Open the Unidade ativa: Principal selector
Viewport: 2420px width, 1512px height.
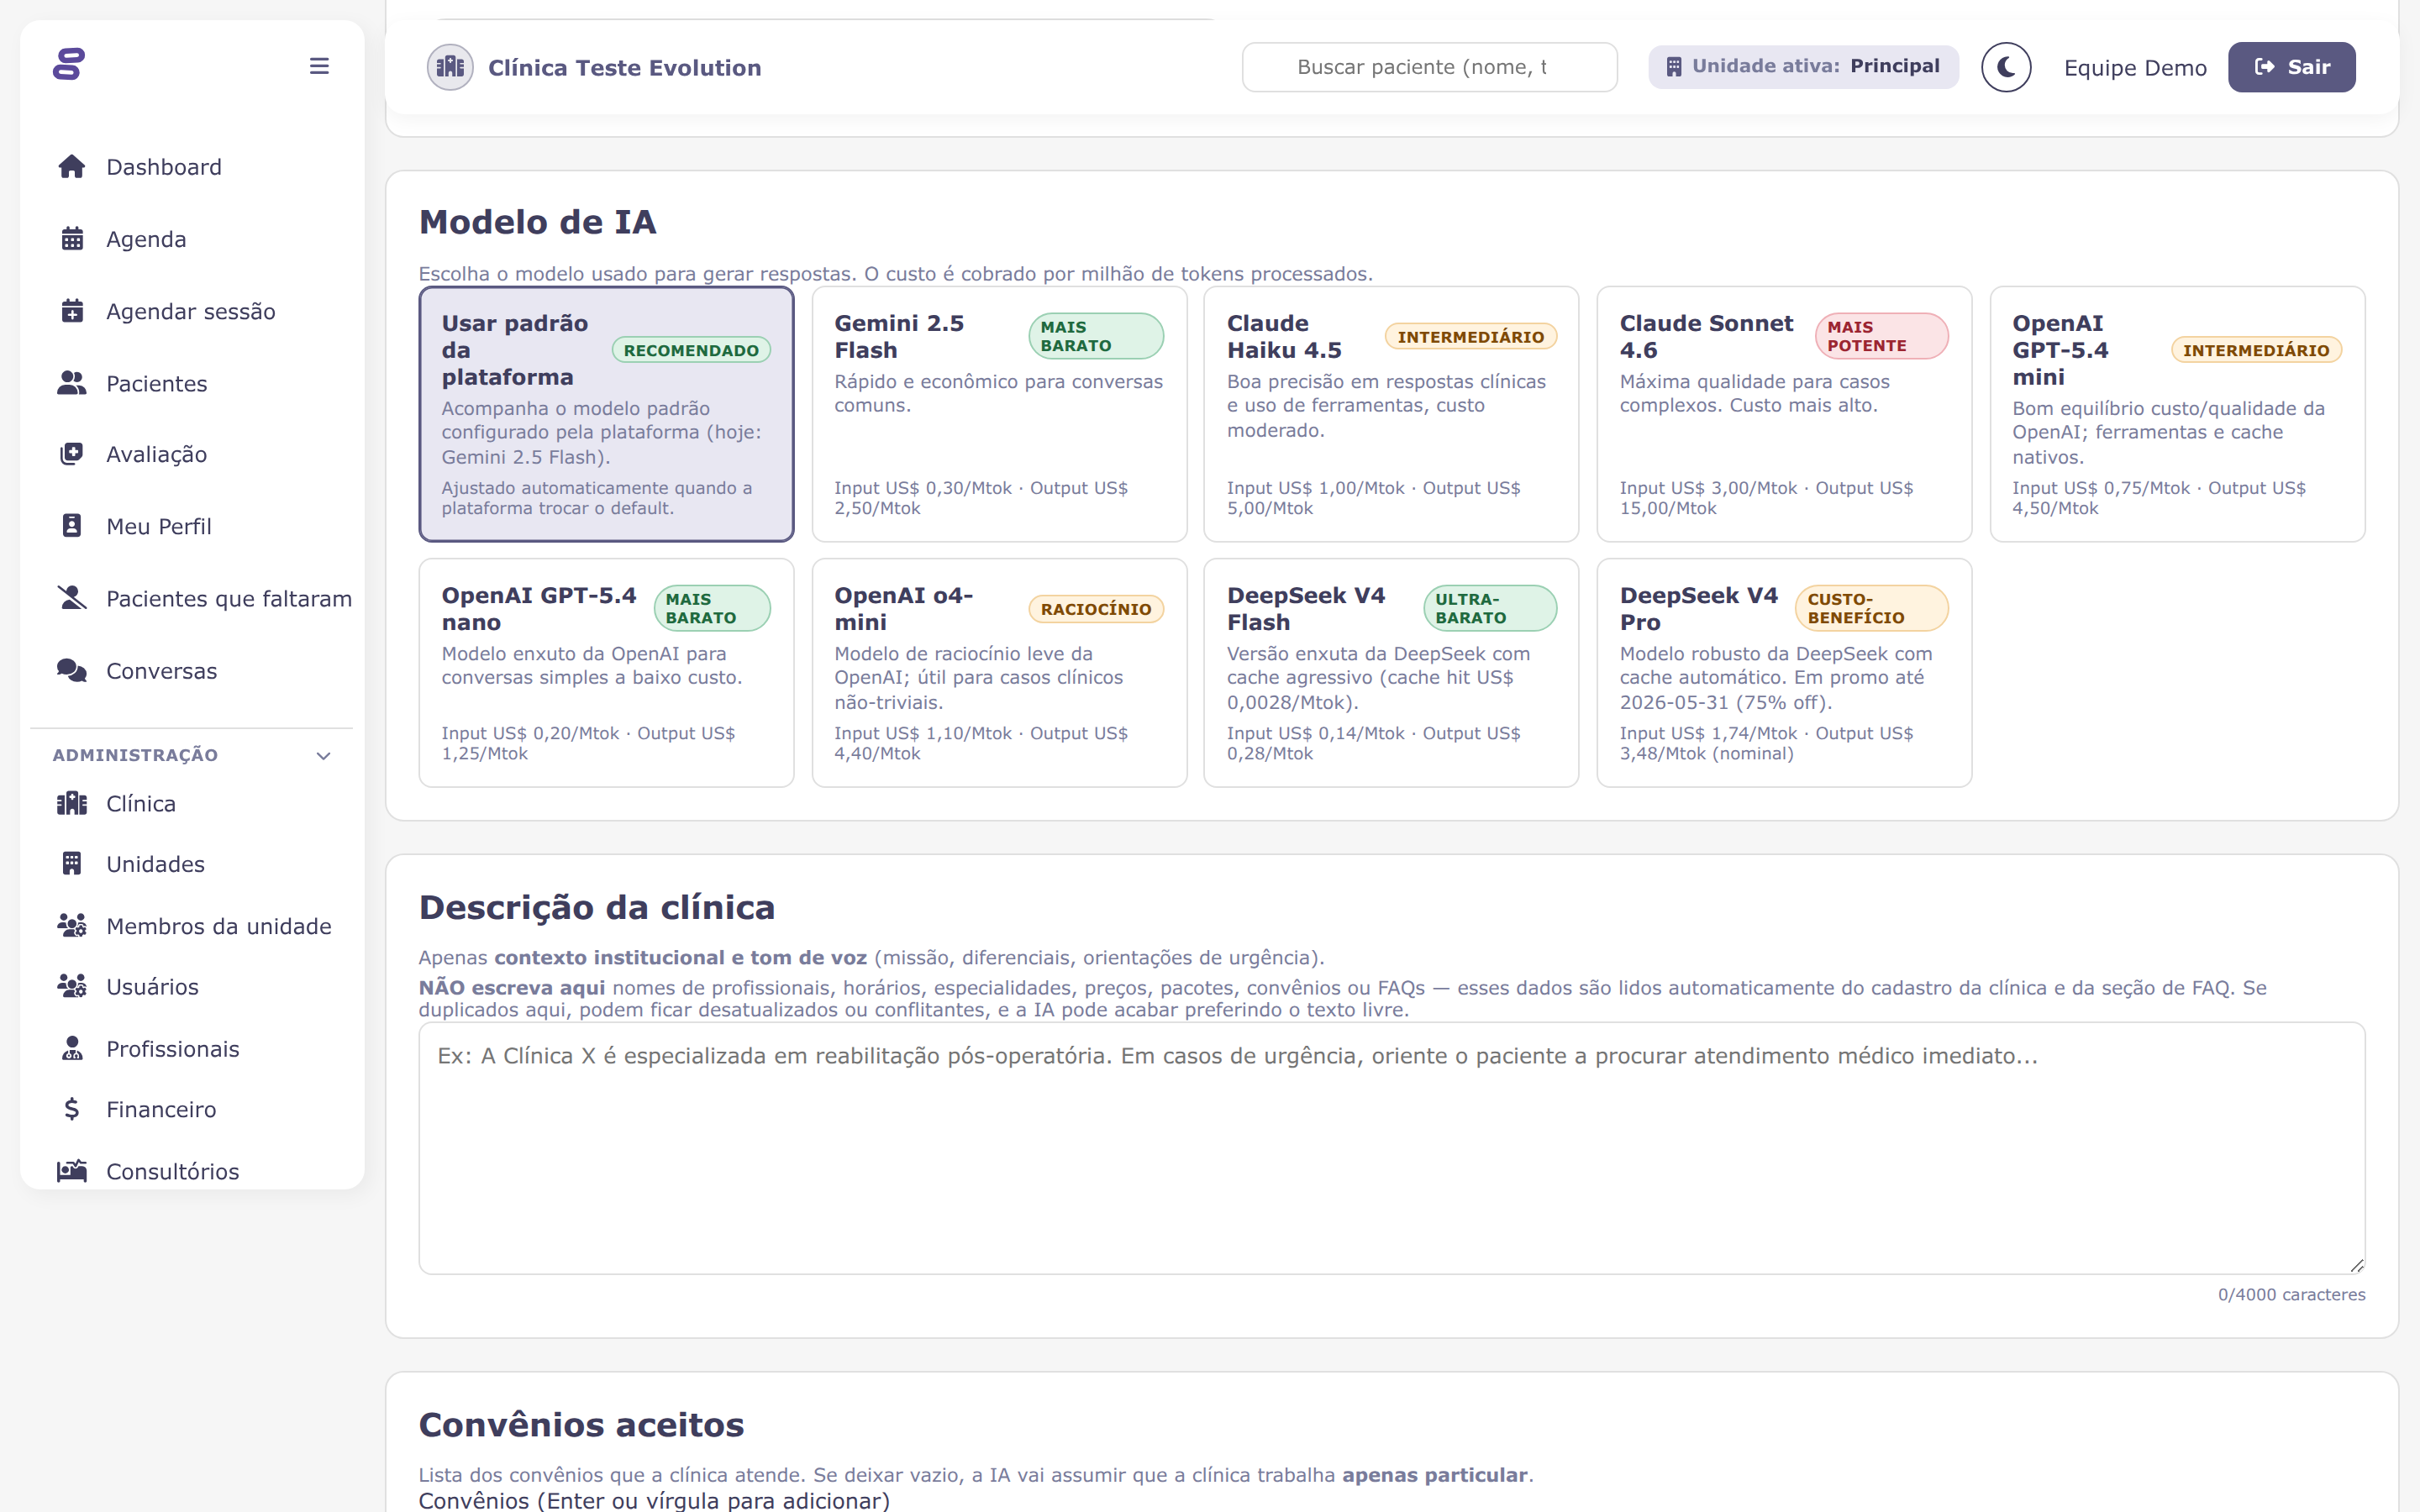click(x=1803, y=67)
